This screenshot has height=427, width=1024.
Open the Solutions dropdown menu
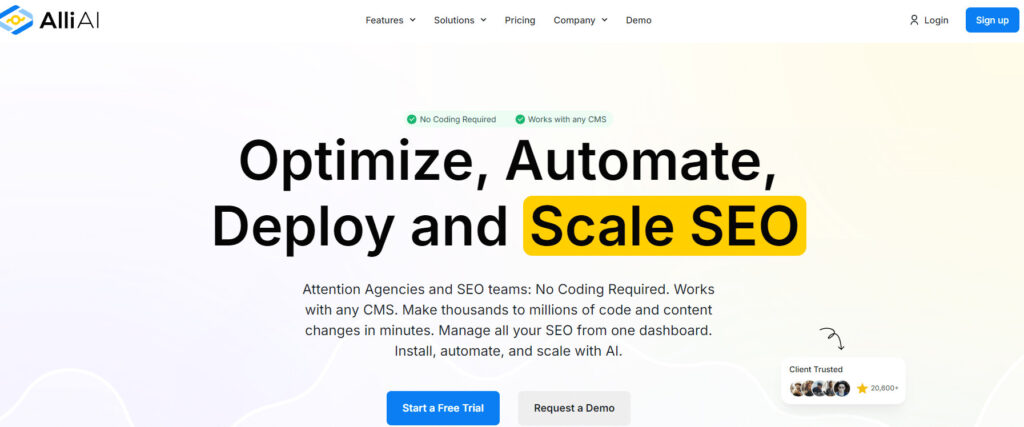[x=460, y=20]
